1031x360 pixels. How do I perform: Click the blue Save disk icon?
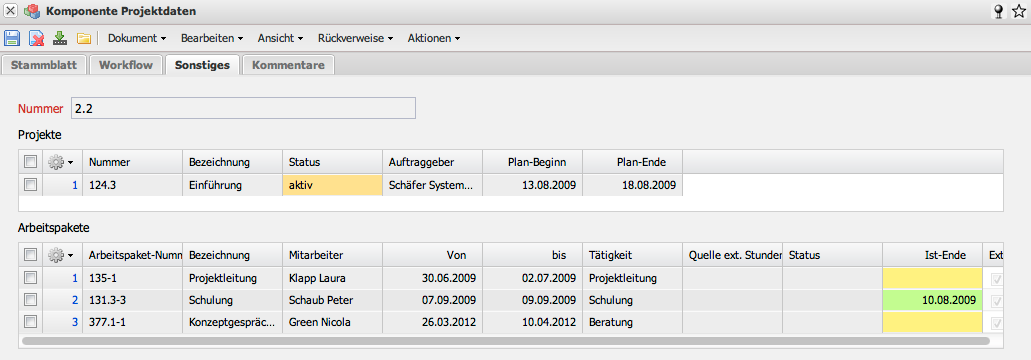12,38
